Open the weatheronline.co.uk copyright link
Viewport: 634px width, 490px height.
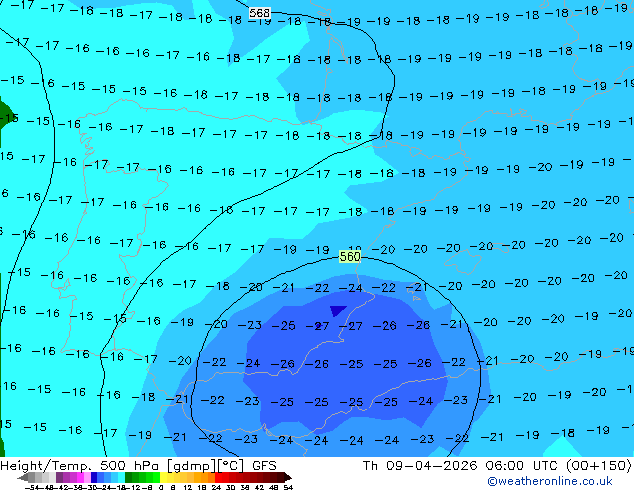[x=550, y=481]
